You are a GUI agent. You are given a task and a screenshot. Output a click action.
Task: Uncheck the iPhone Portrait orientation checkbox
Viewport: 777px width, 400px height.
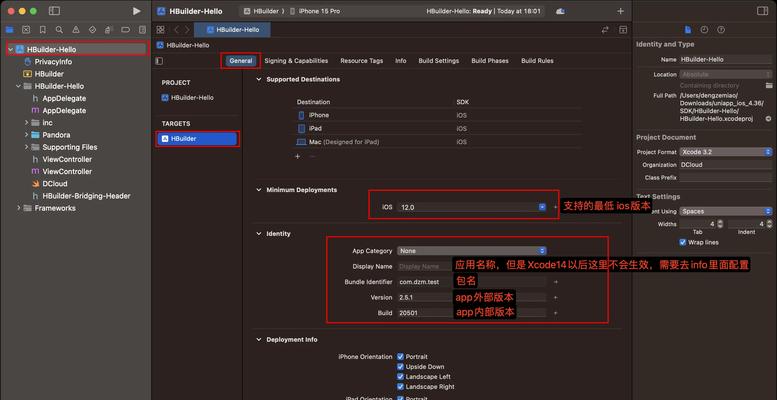click(401, 357)
